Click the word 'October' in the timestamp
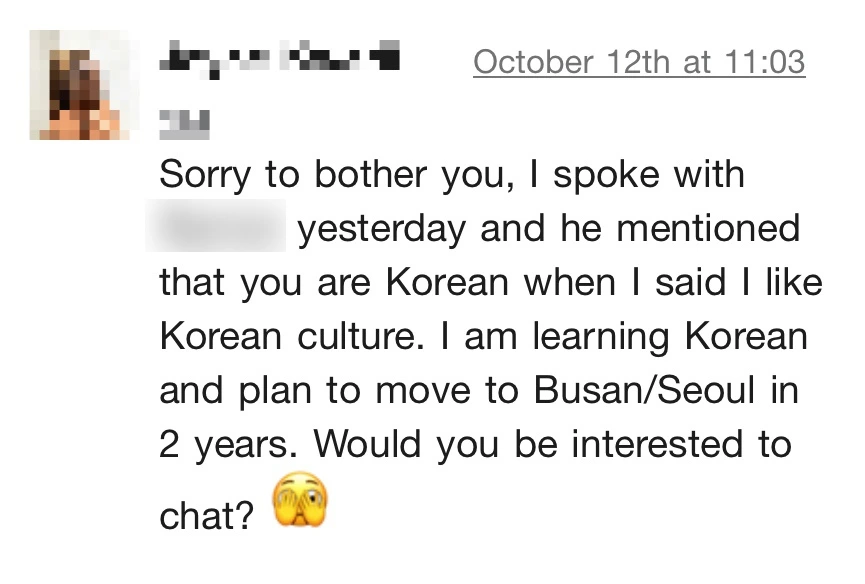865x584 pixels. pyautogui.click(x=533, y=62)
